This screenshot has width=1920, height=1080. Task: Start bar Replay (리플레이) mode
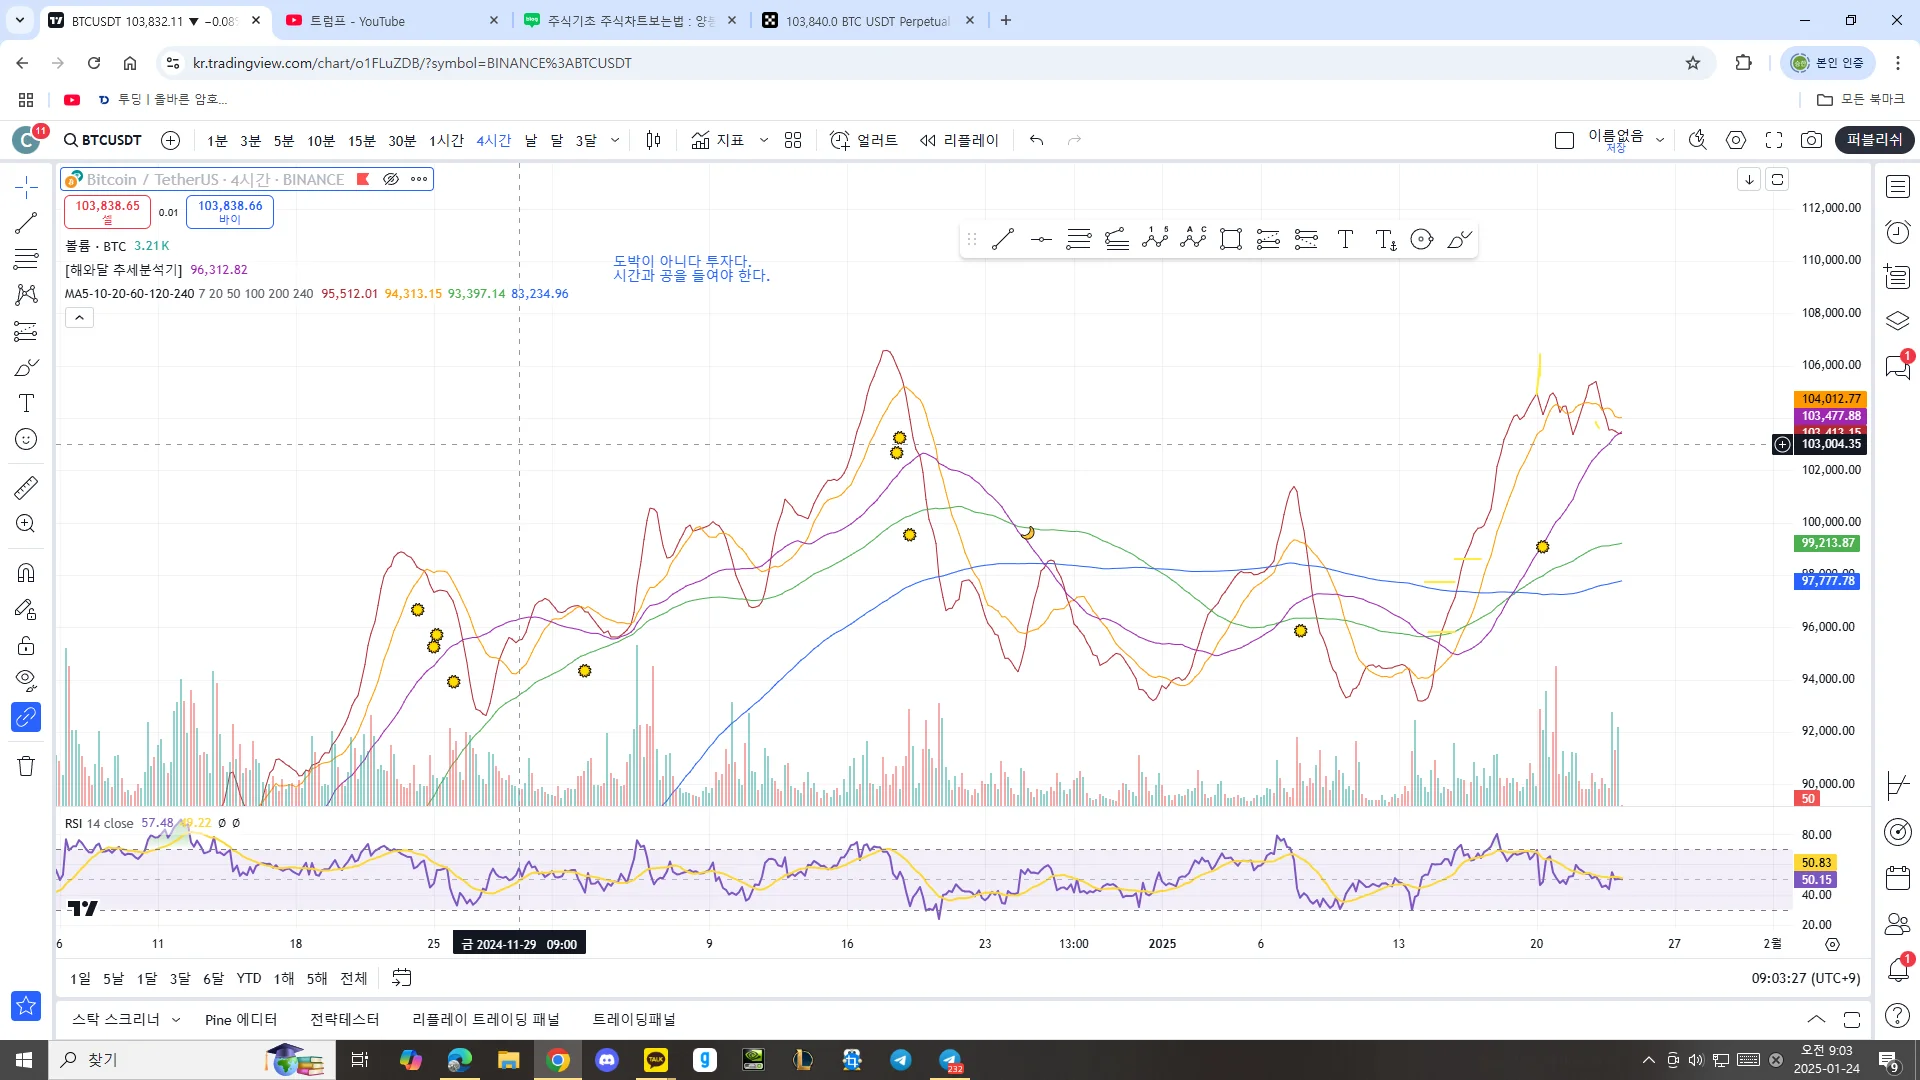959,140
